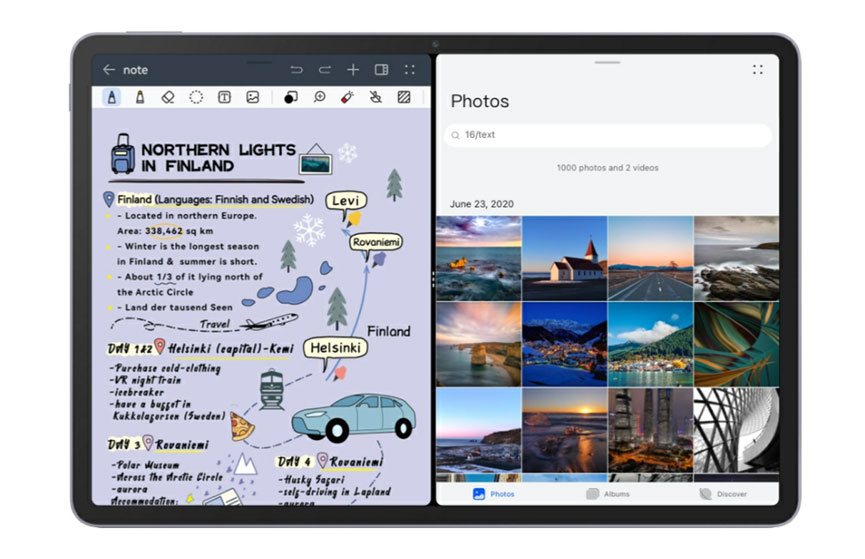Switch to the Photos tab

(x=494, y=494)
